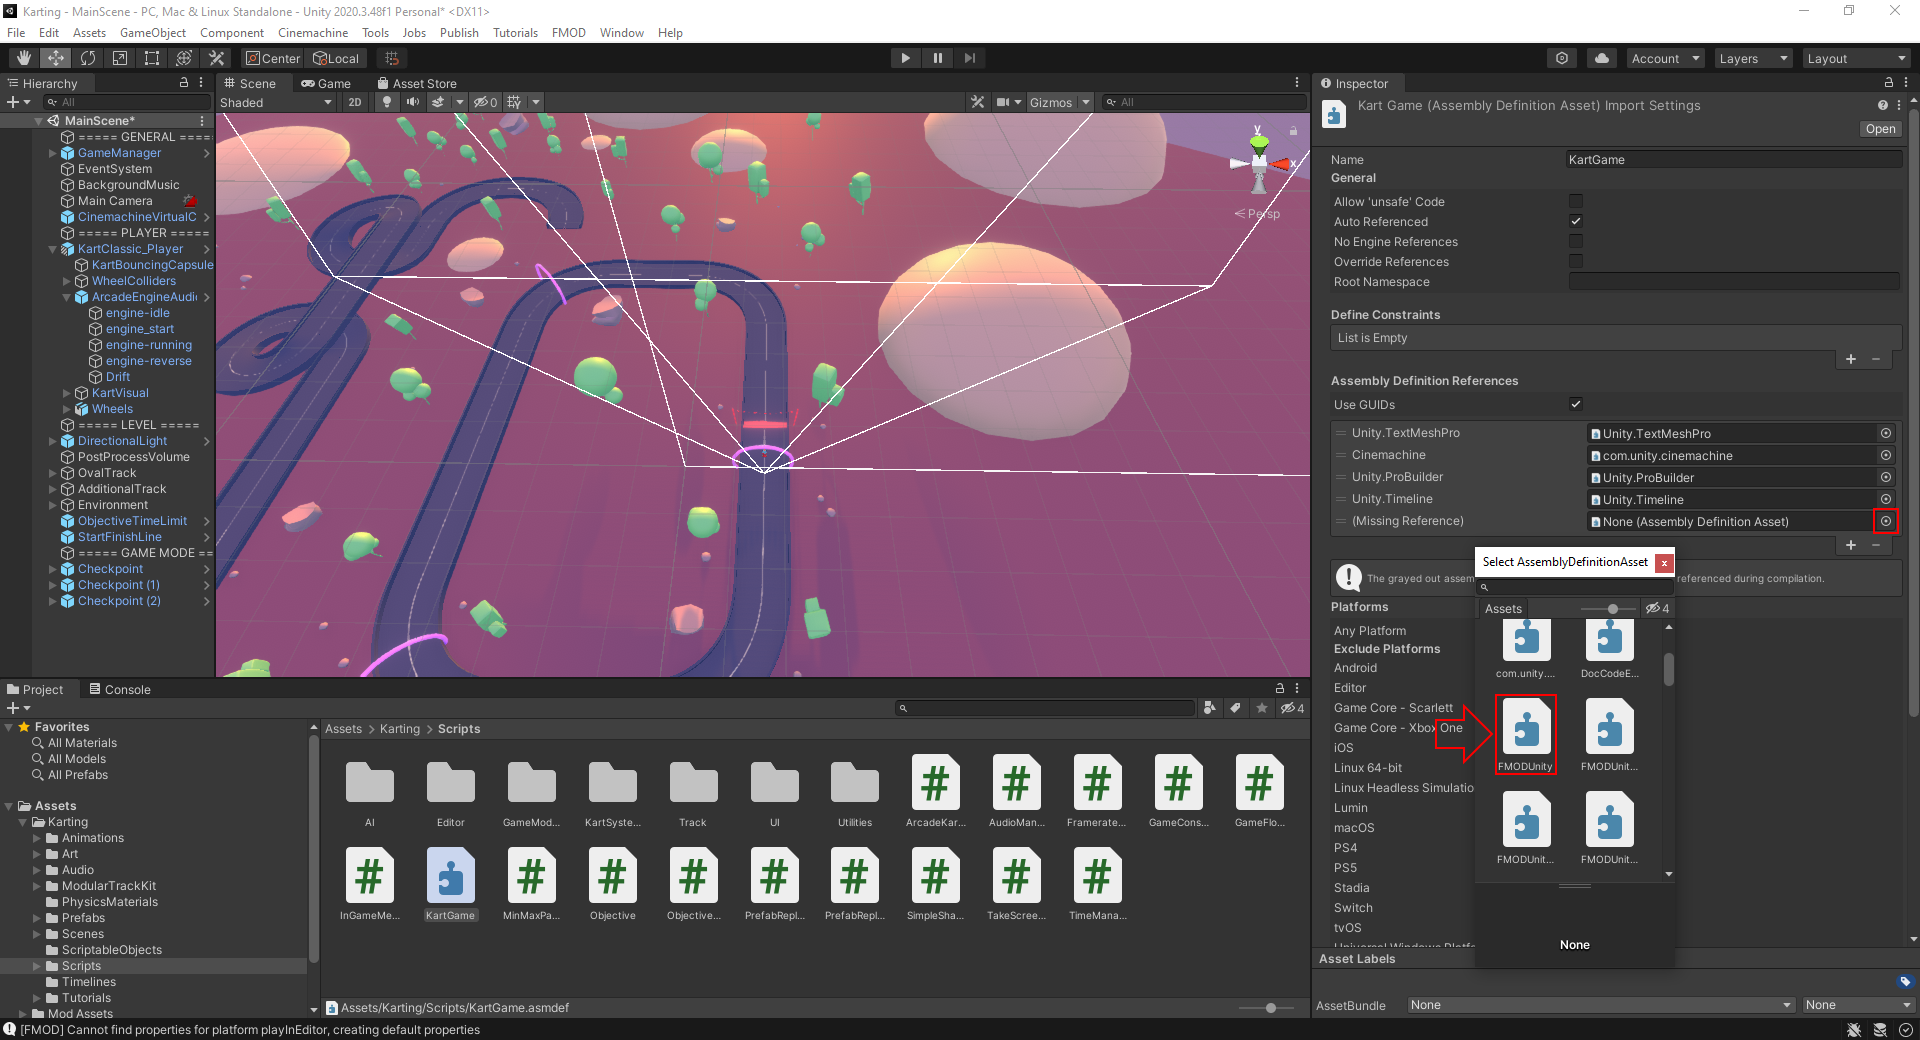Toggle scene lighting bulb icon
1920x1040 pixels.
click(x=387, y=102)
